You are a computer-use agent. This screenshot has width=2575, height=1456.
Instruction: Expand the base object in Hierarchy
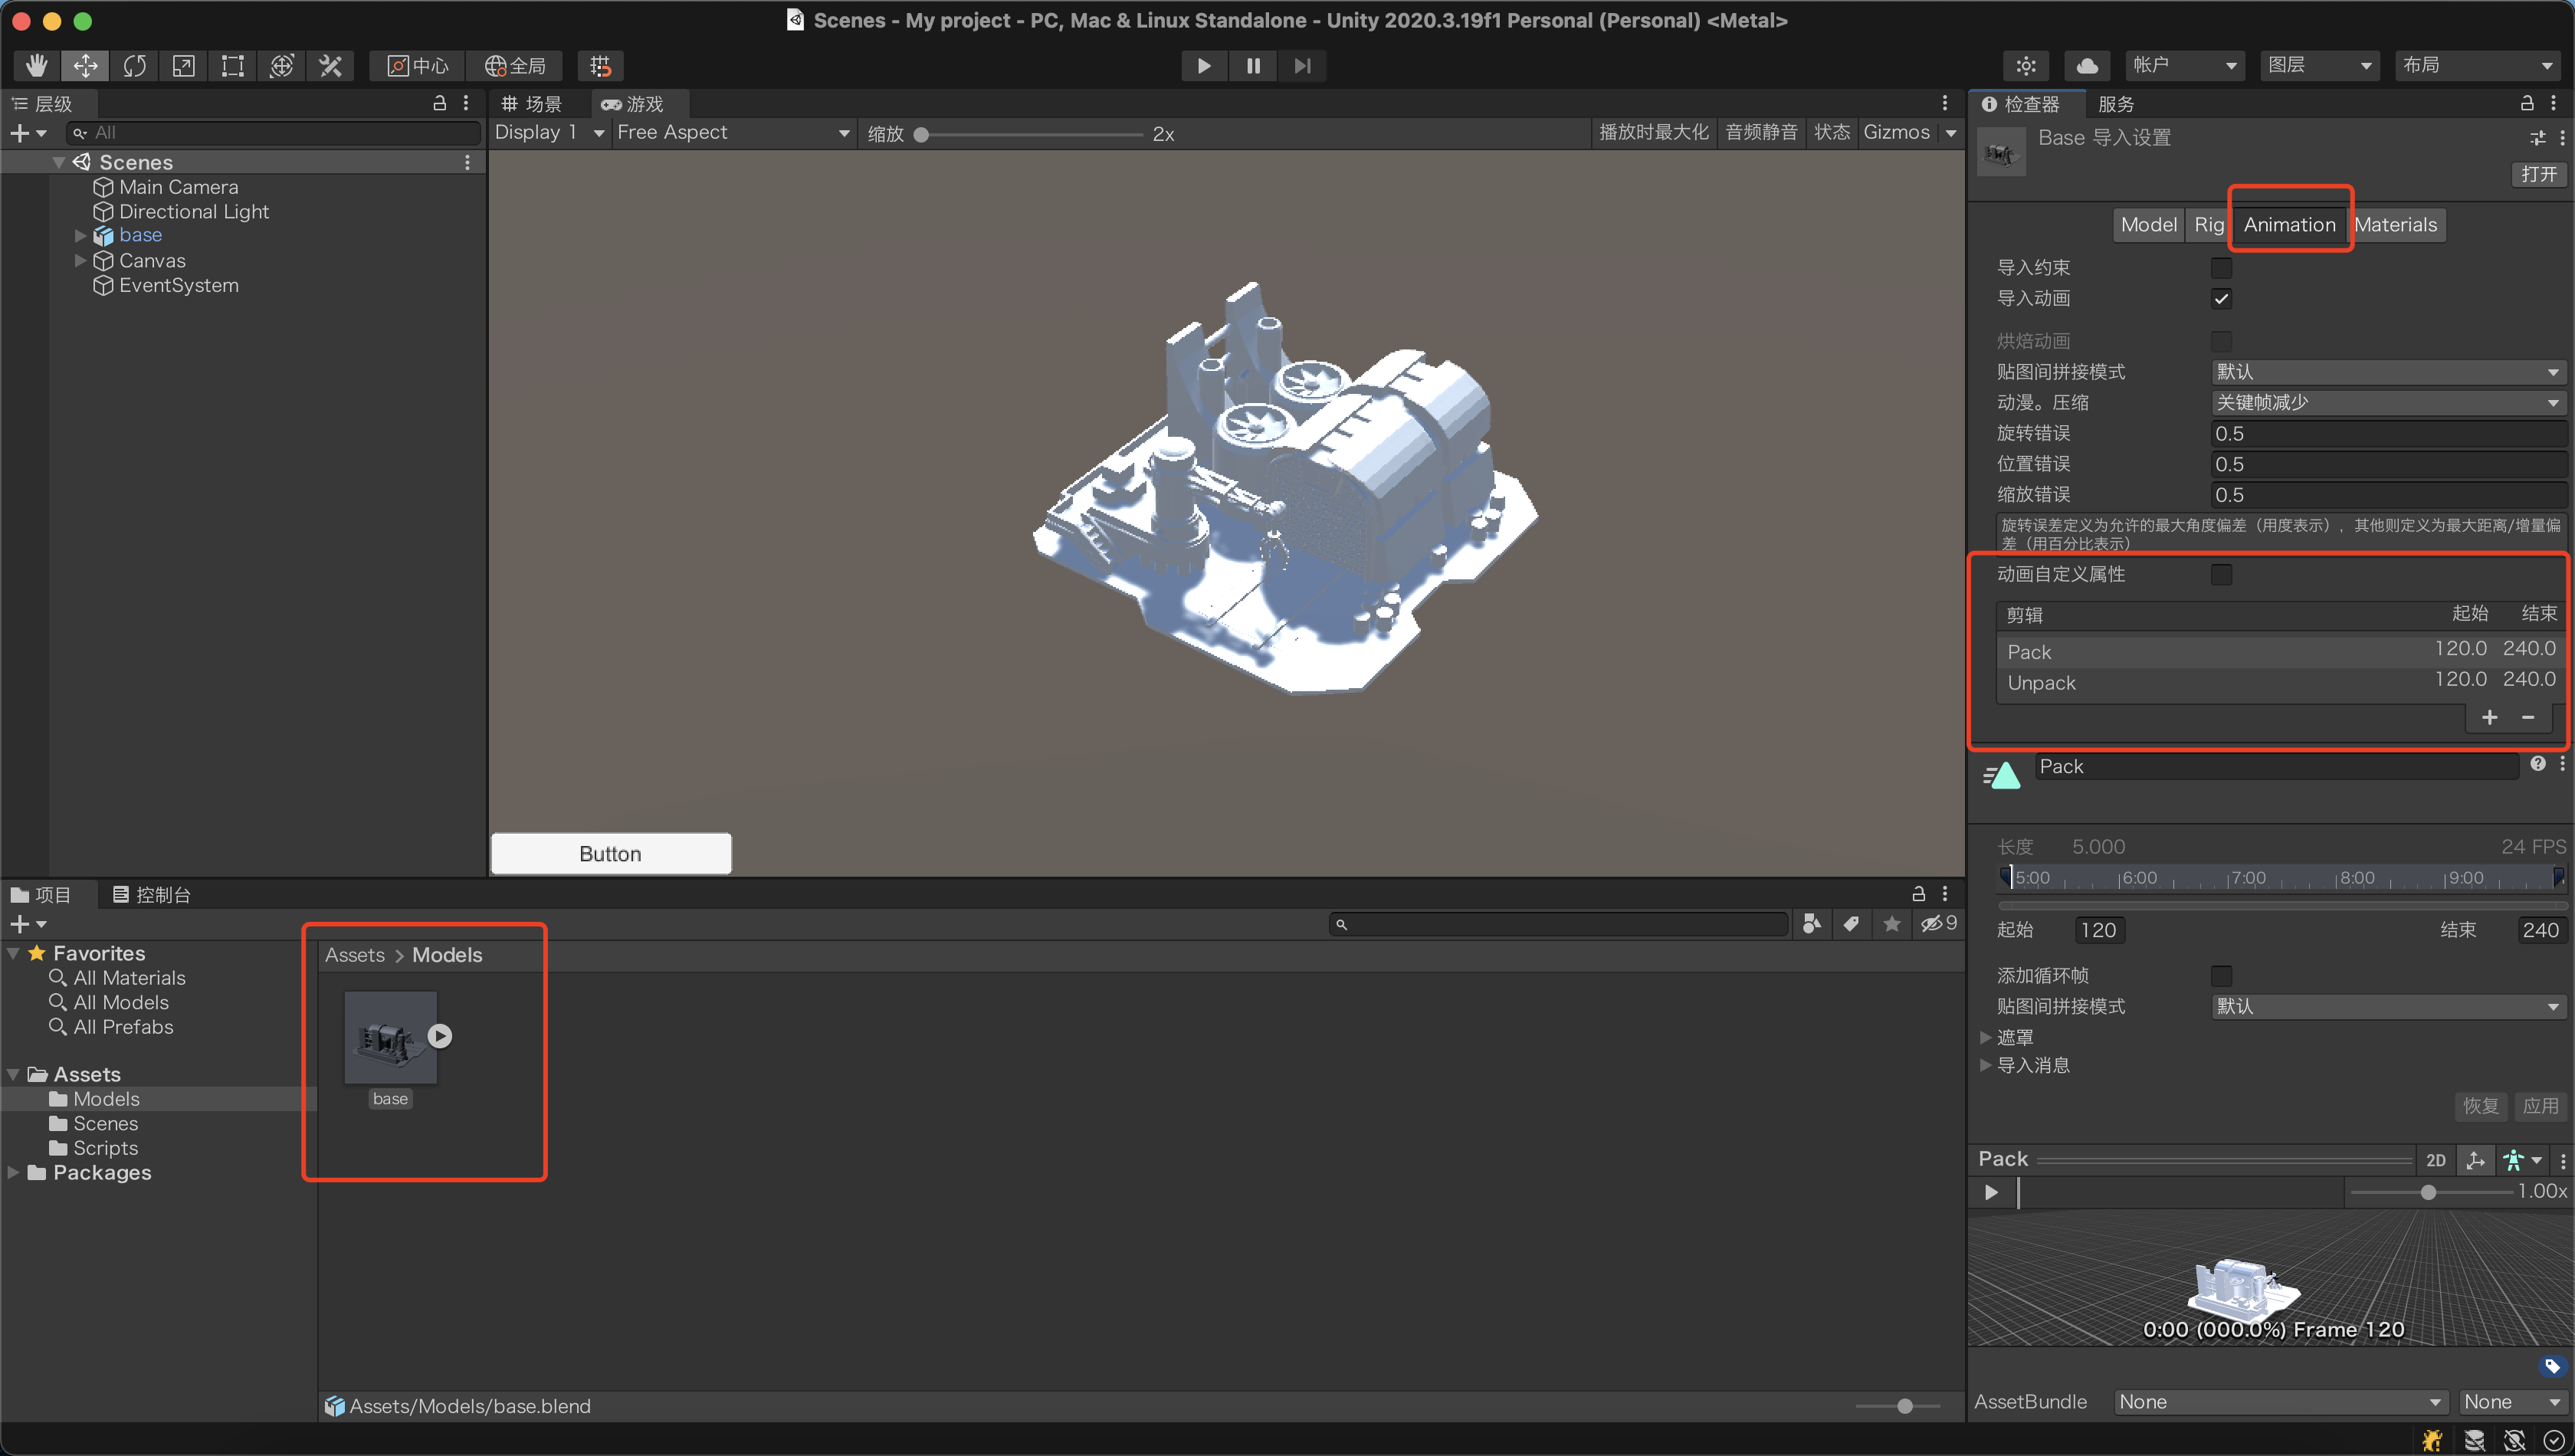80,236
